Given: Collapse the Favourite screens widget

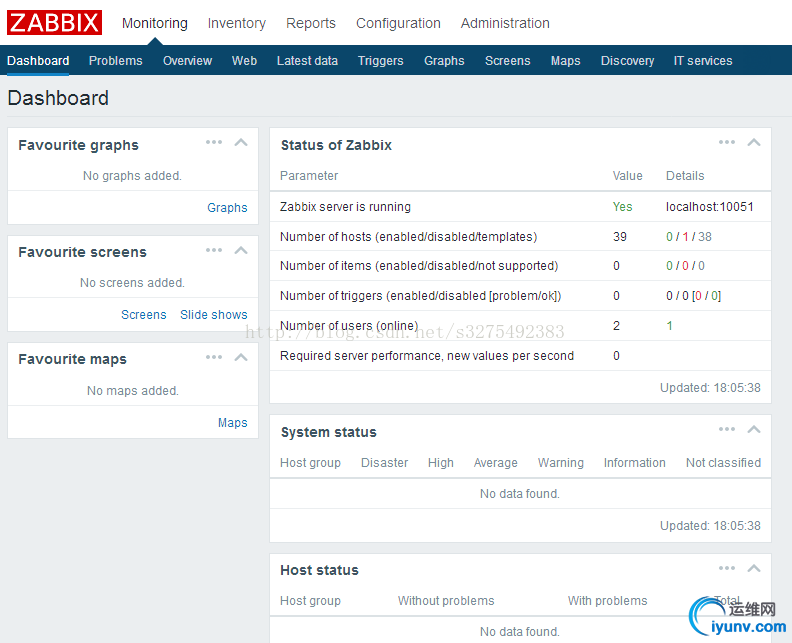Looking at the screenshot, I should coord(241,251).
